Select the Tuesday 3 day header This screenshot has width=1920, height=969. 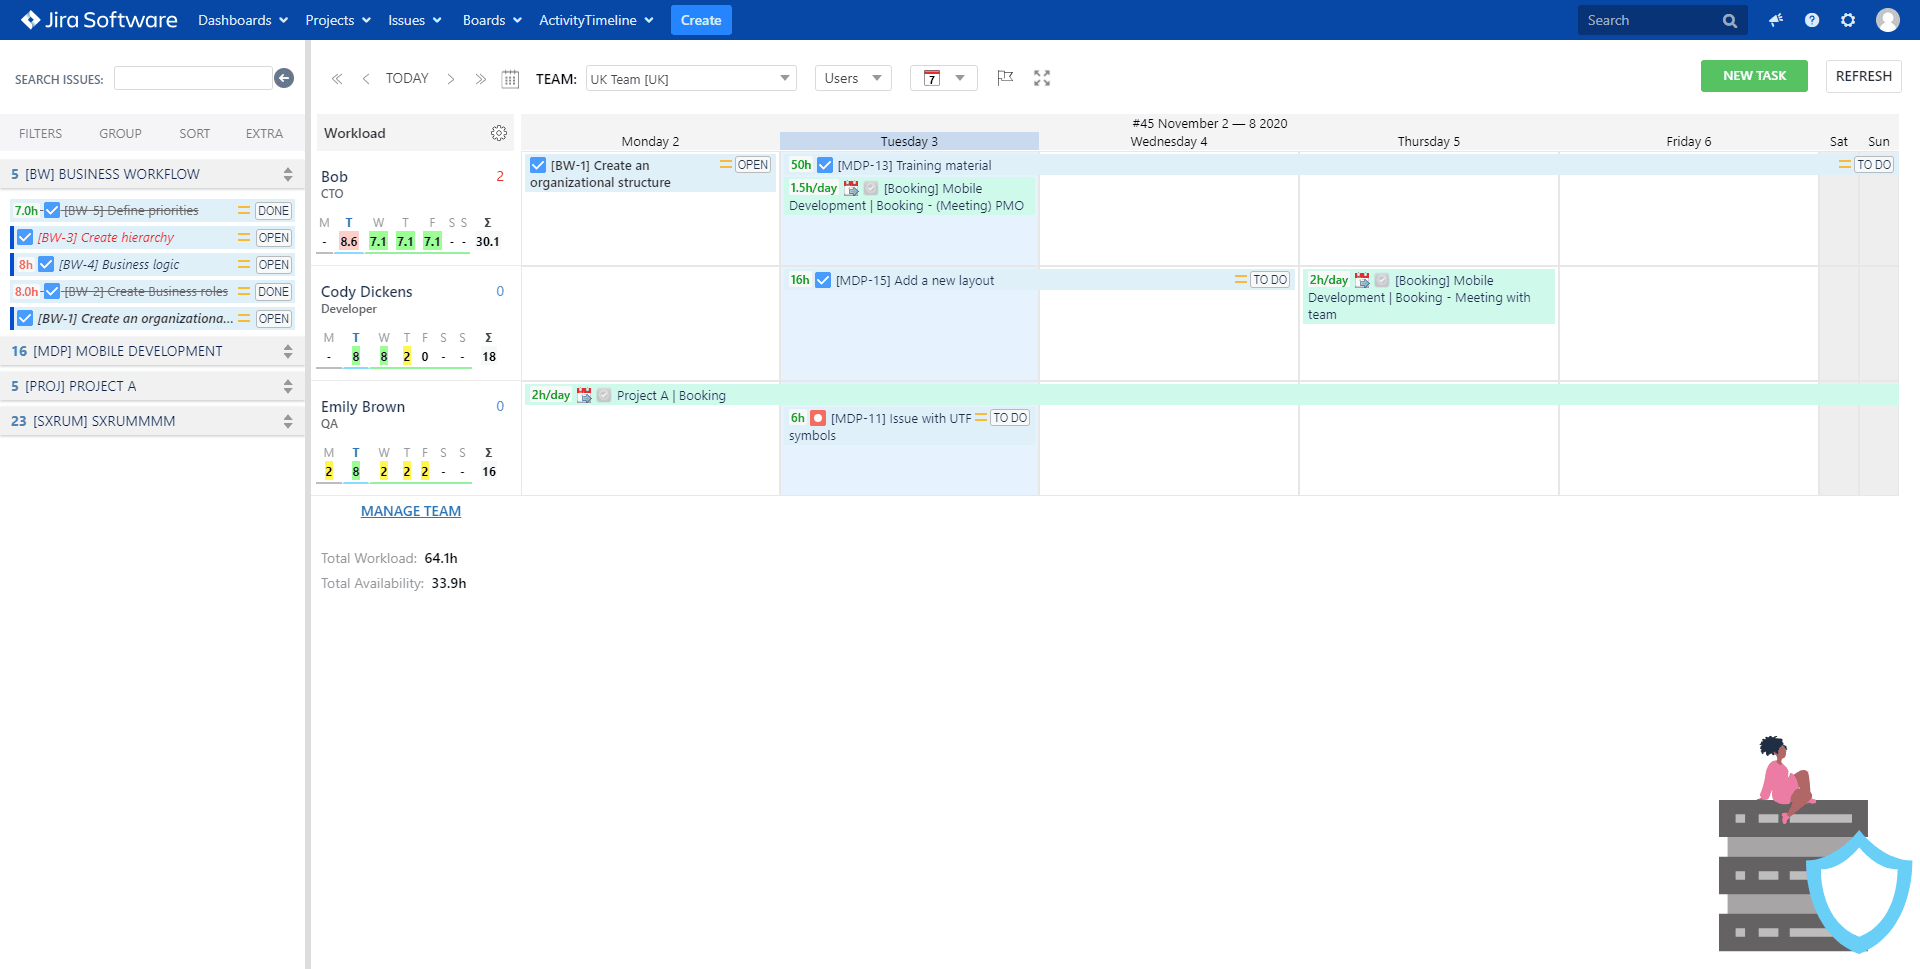coord(909,141)
